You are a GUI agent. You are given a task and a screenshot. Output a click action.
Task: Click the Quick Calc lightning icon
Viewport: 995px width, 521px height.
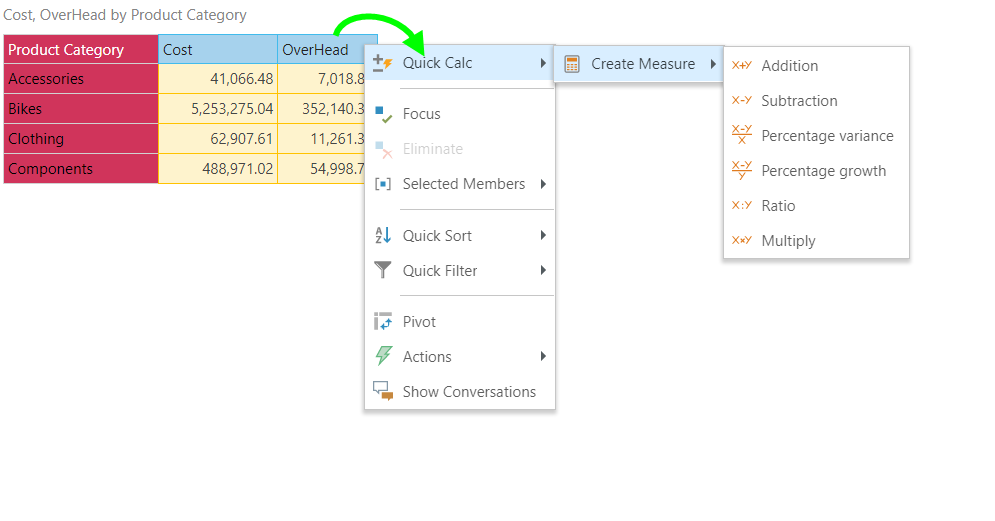click(x=382, y=63)
